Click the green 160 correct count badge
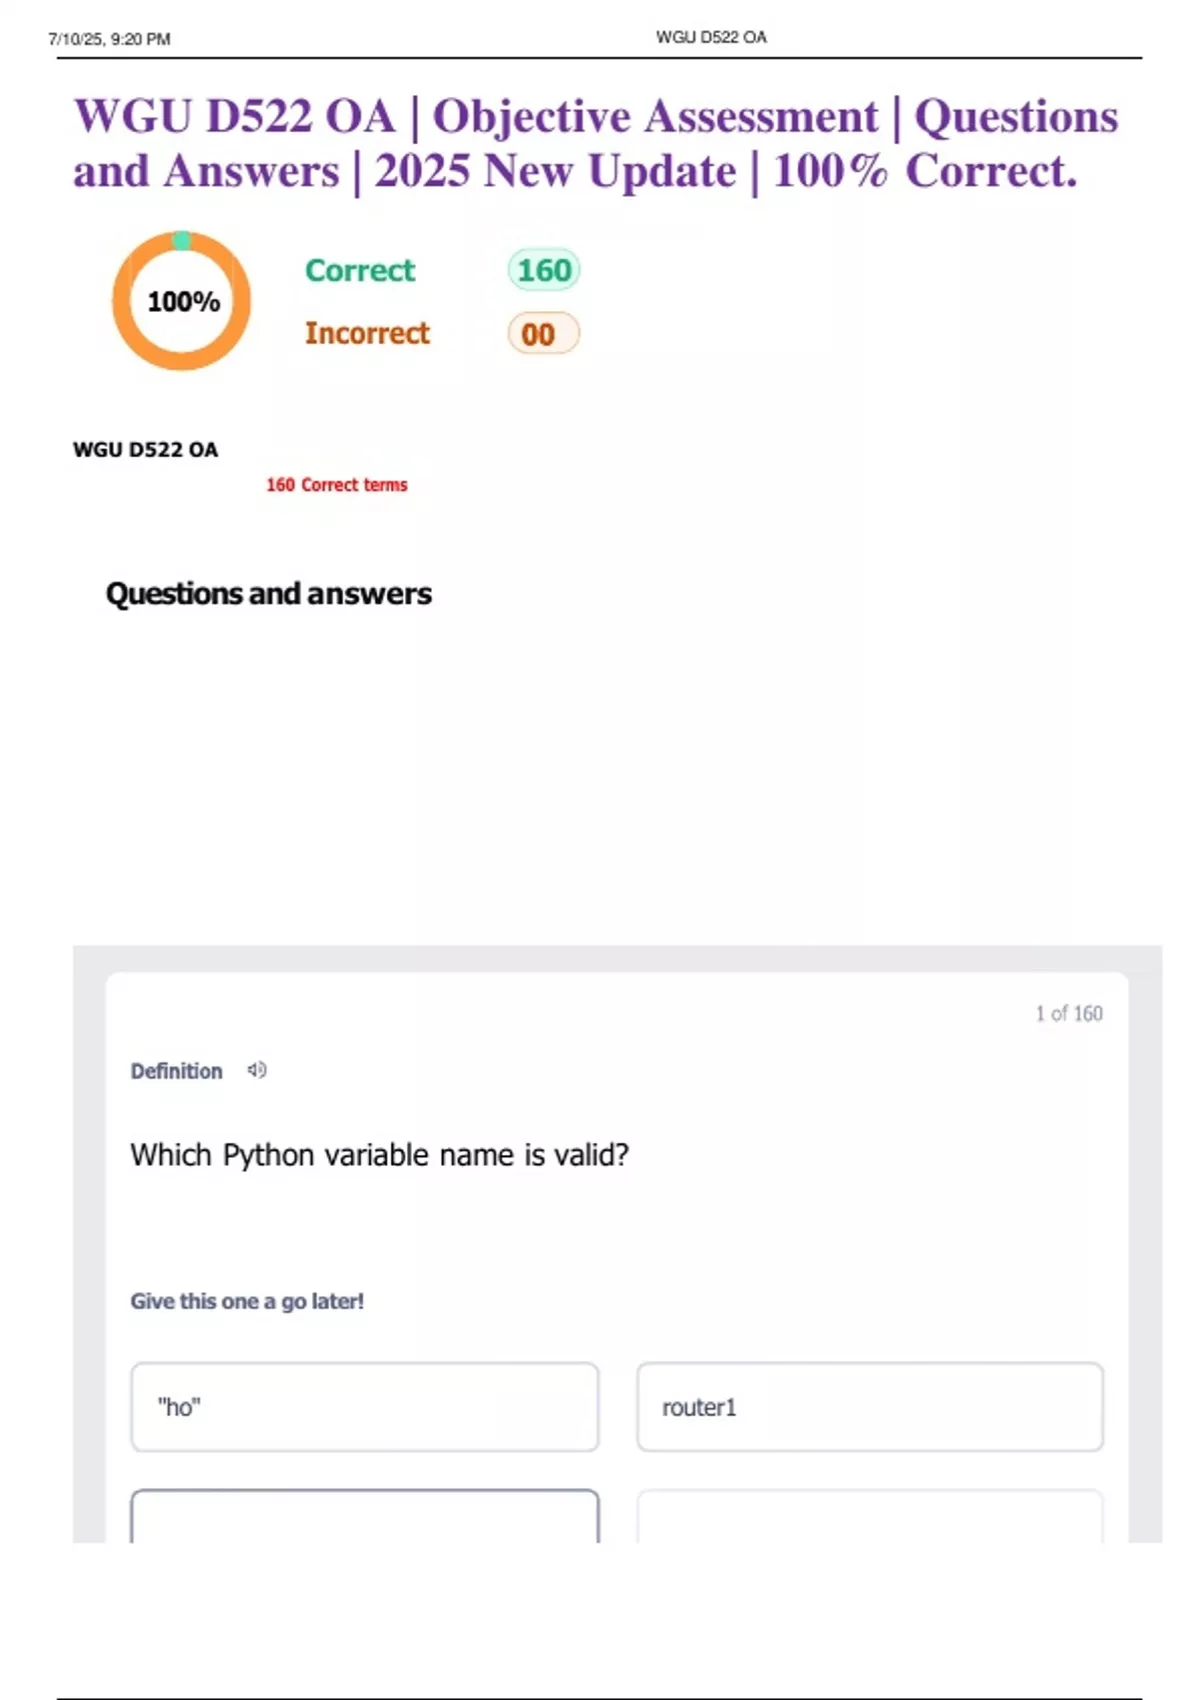 pos(544,270)
